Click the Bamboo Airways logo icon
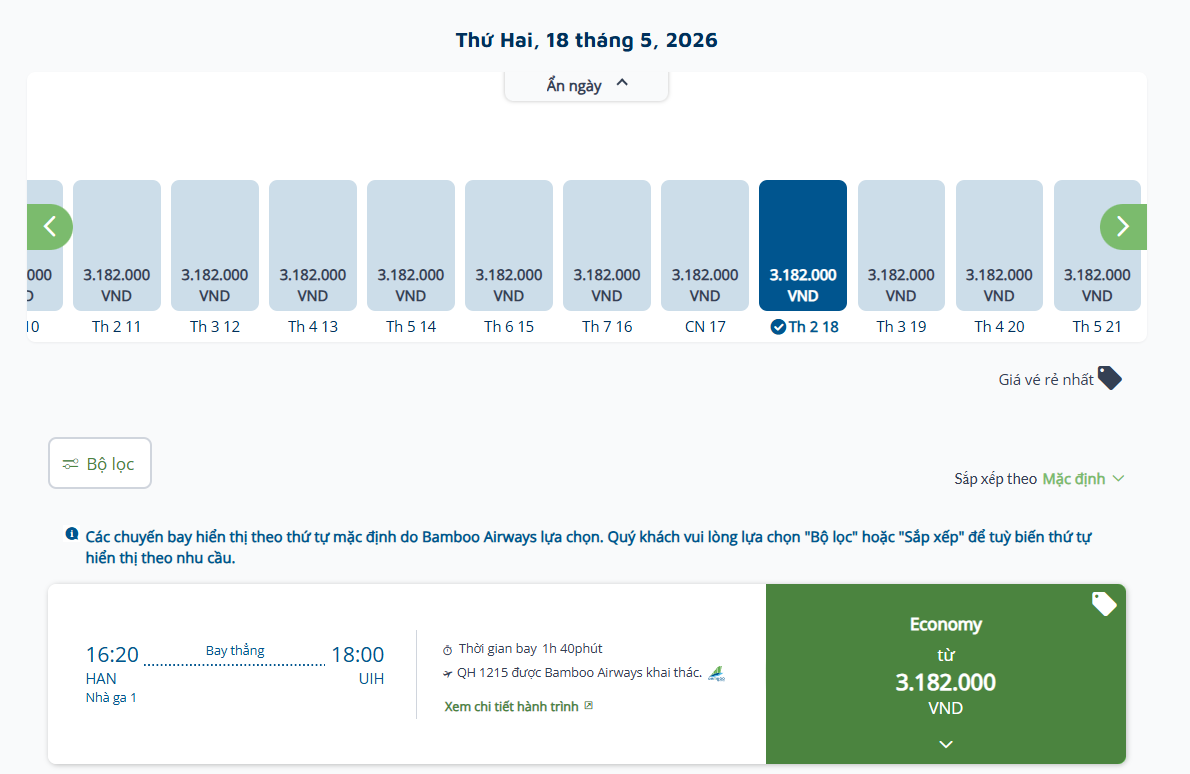1190x774 pixels. coord(716,673)
